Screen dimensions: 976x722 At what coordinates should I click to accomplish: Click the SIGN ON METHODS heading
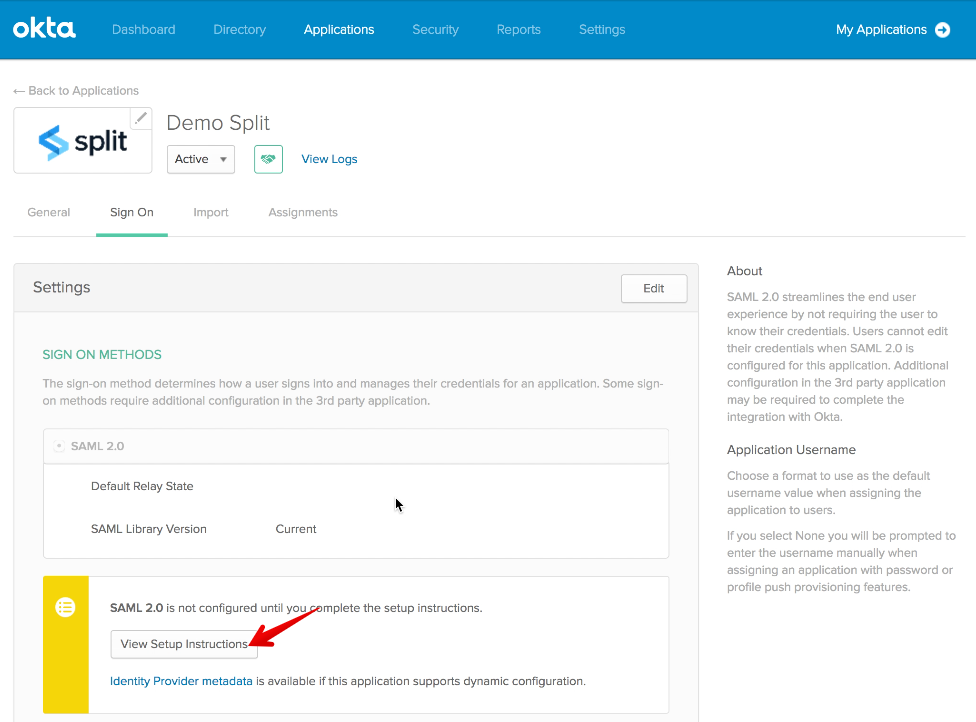point(102,354)
